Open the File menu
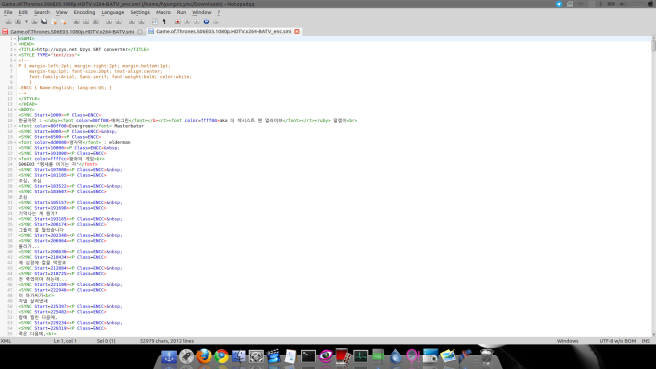656x369 pixels. (x=8, y=13)
